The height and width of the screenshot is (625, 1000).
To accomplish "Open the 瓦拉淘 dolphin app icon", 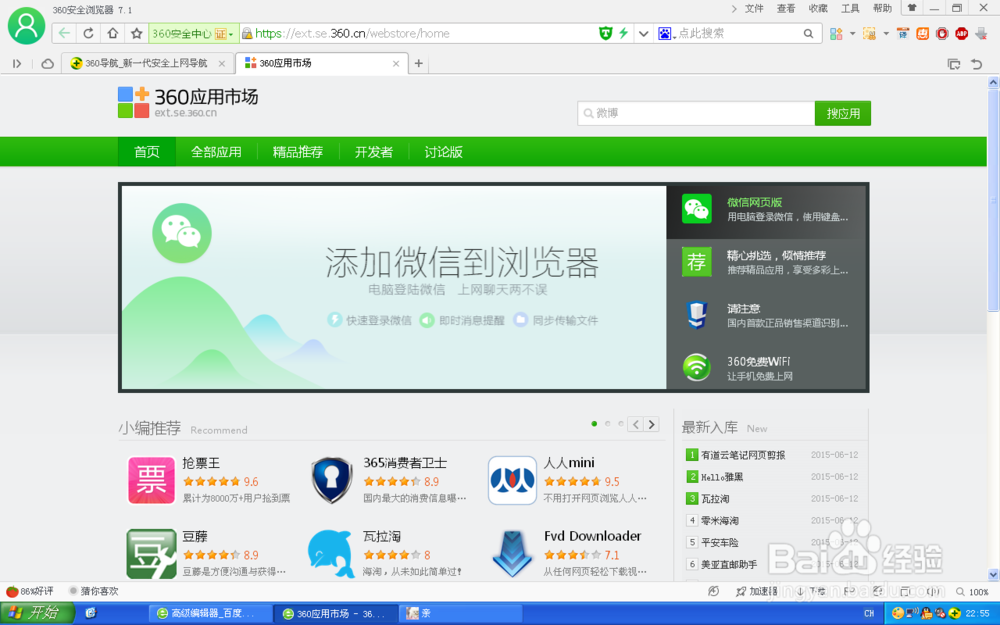I will 332,554.
